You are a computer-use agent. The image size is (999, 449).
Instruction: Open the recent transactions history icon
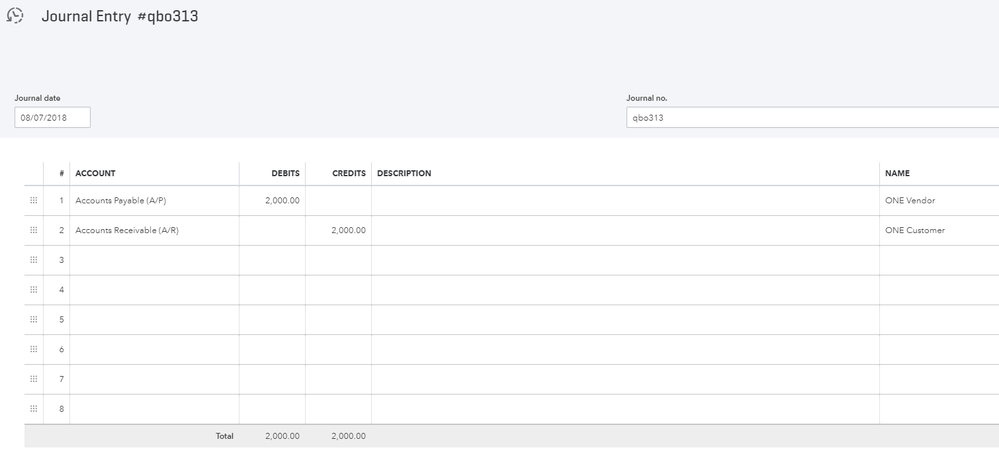(15, 16)
